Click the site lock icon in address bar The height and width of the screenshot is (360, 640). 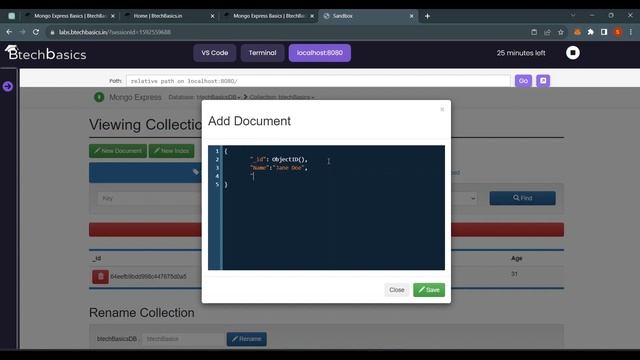(x=52, y=32)
